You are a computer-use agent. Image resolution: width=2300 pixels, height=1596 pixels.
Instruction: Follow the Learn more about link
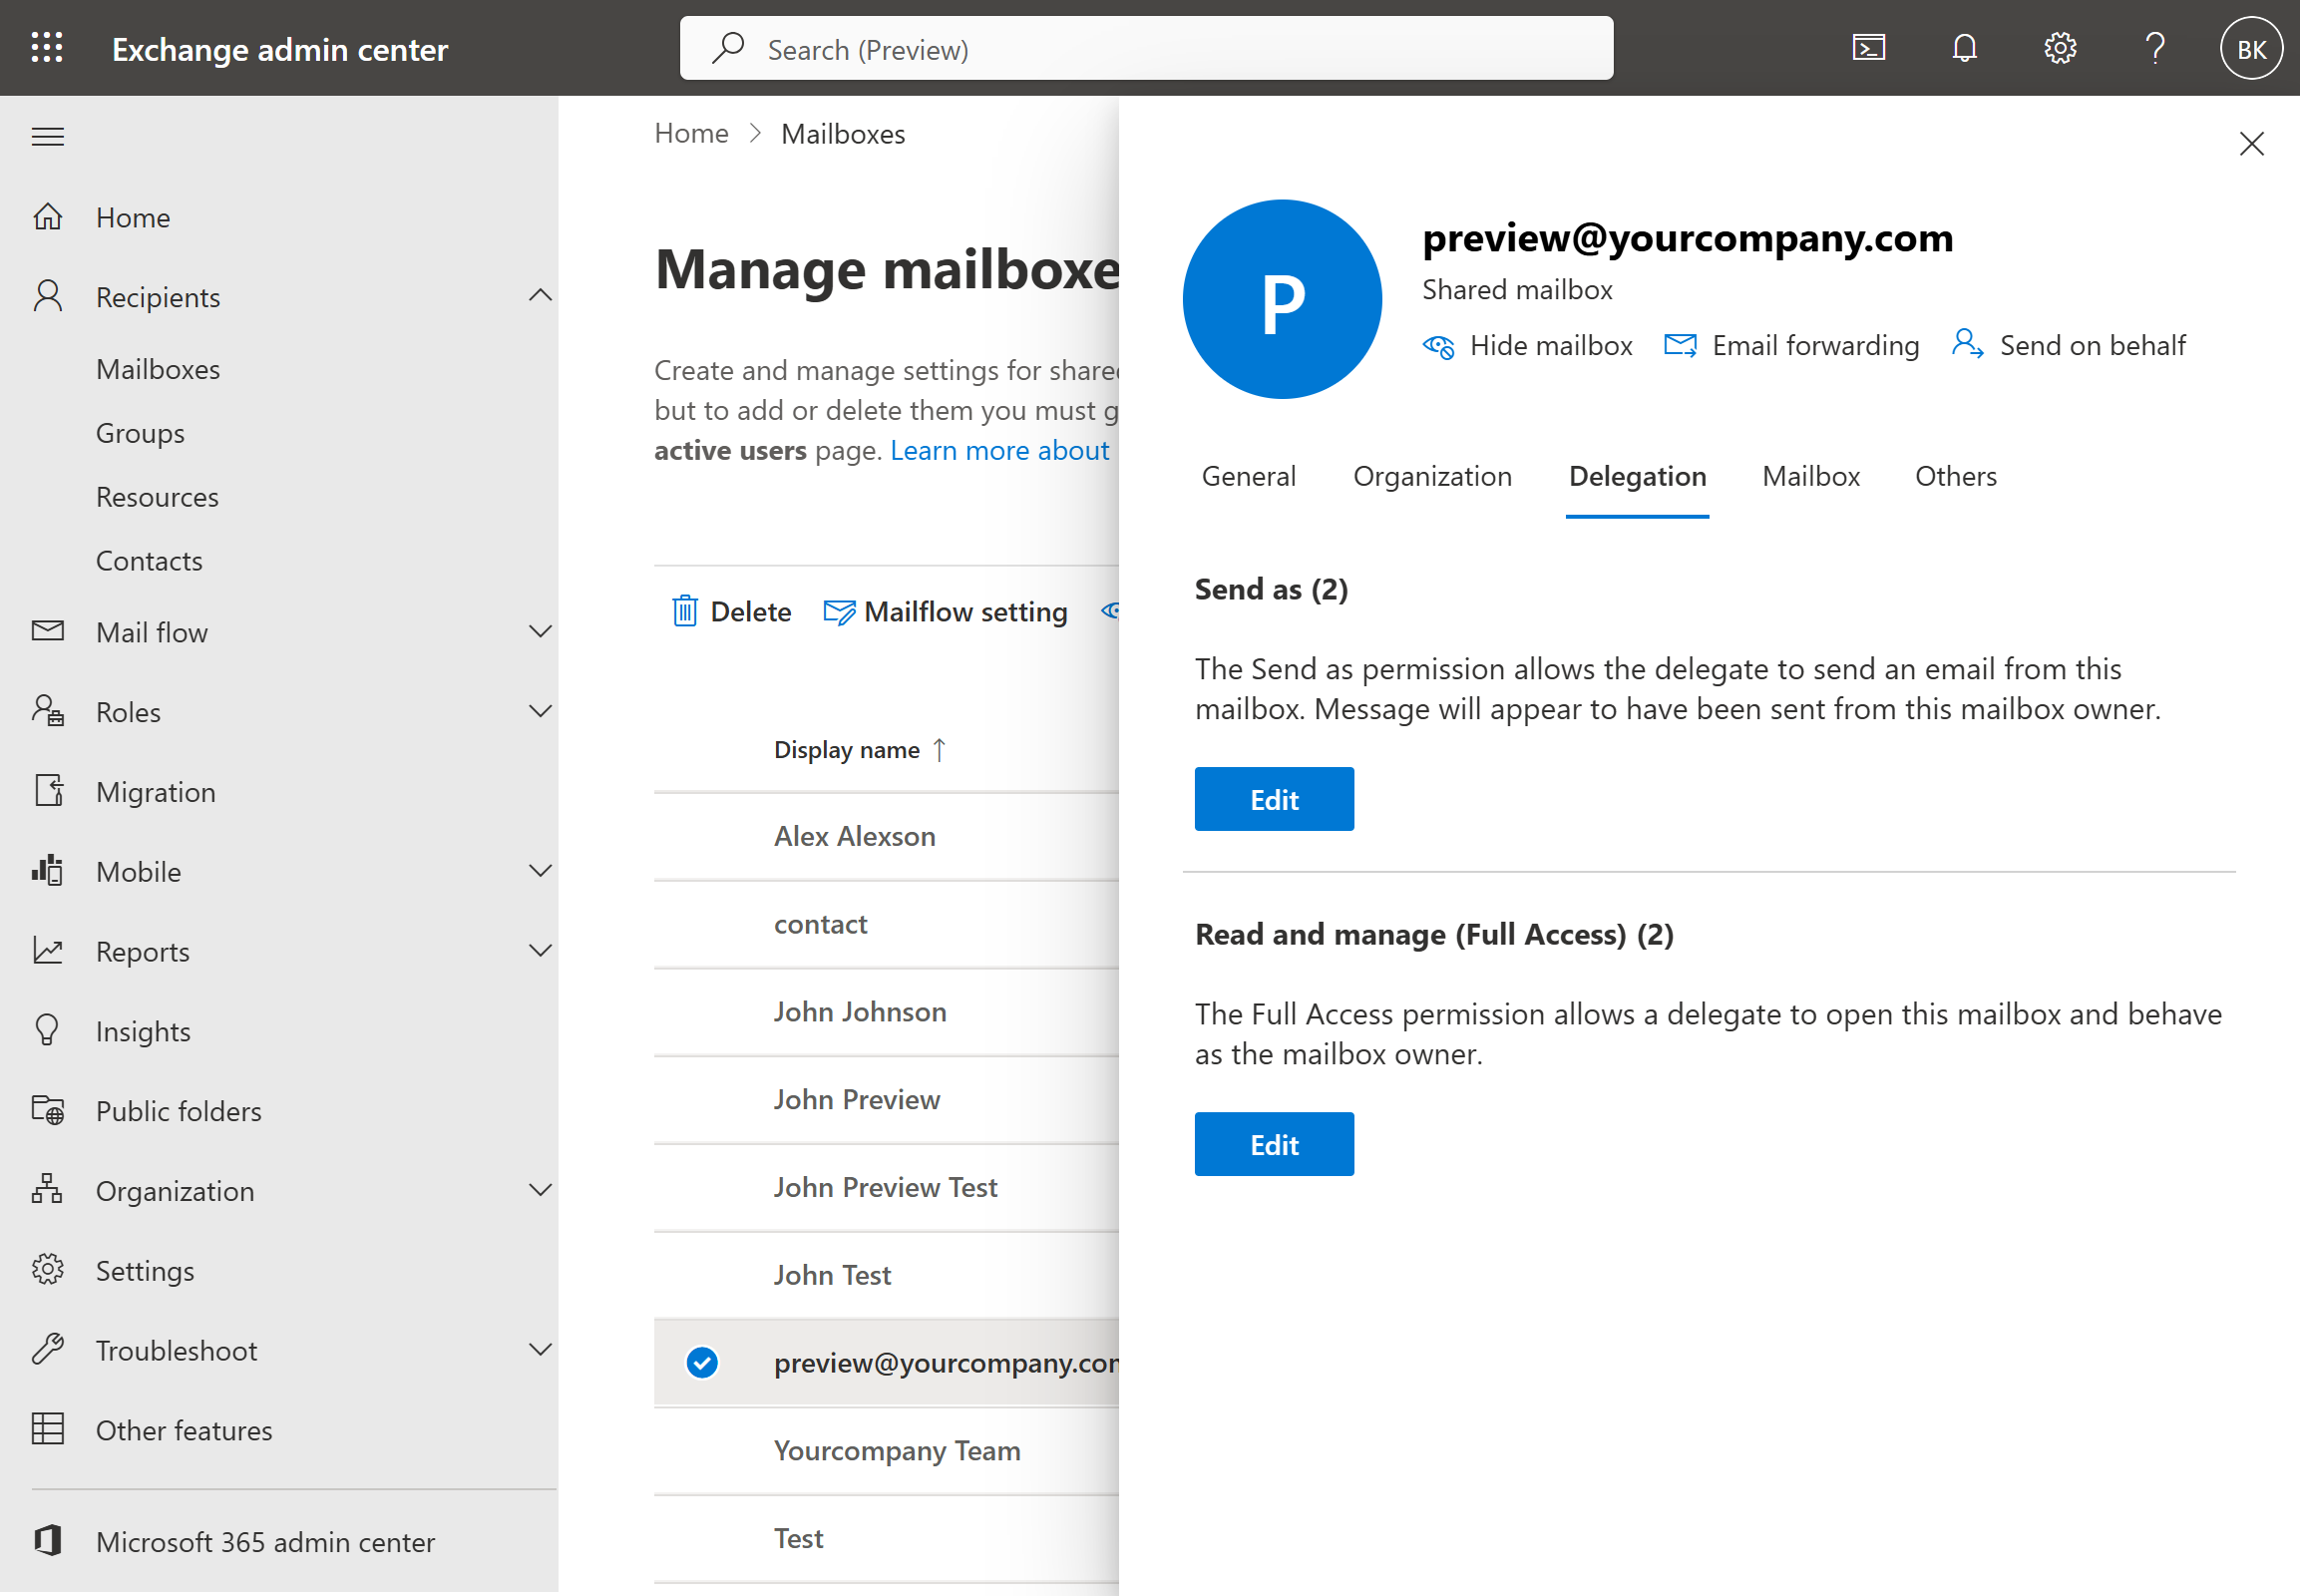coord(999,451)
